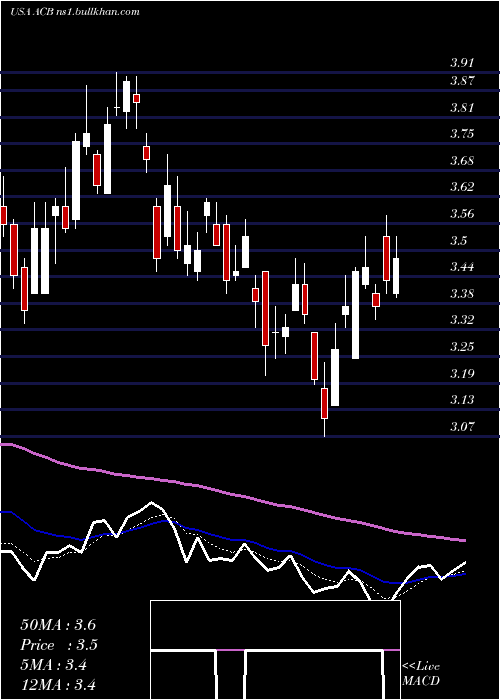Click the '12MA : 3.4' legend text

[x=58, y=684]
